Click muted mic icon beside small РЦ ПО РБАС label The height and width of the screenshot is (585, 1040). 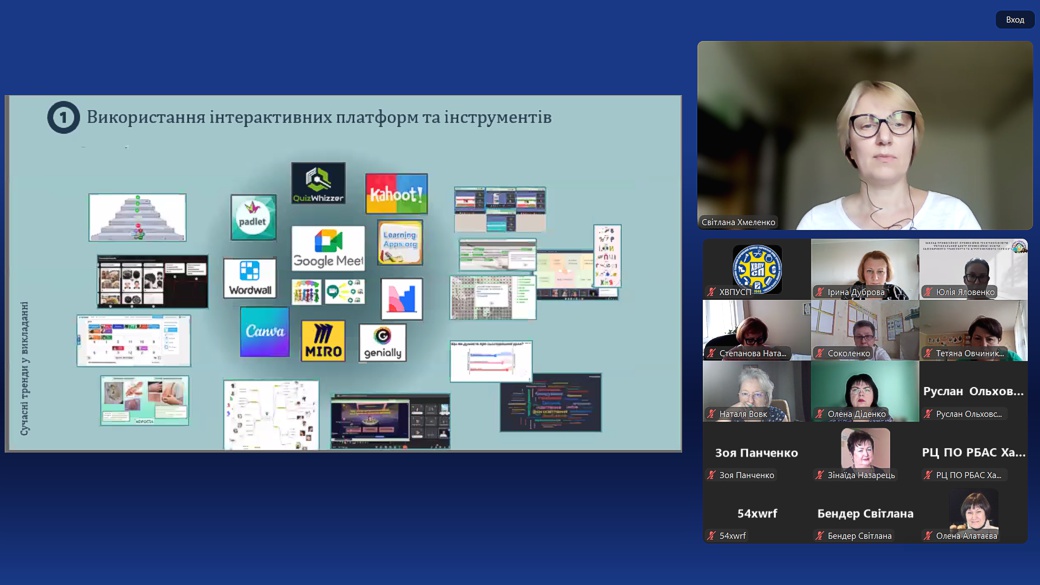929,475
